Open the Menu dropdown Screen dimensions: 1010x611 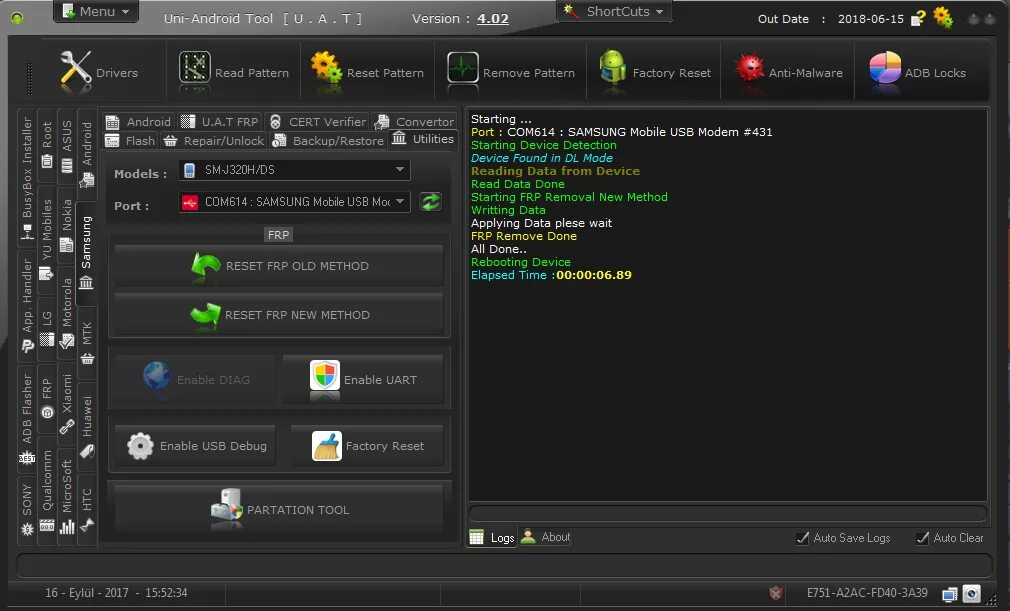96,11
